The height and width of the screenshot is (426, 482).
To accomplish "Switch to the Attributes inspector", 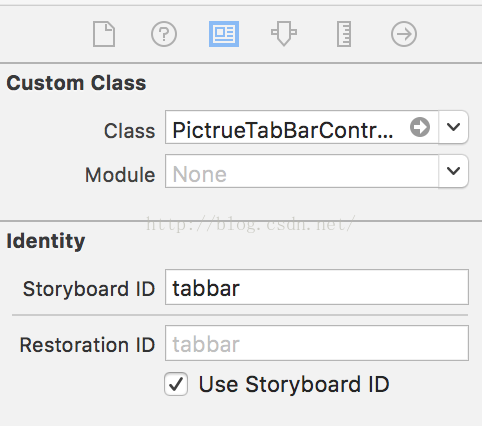I will (x=284, y=34).
